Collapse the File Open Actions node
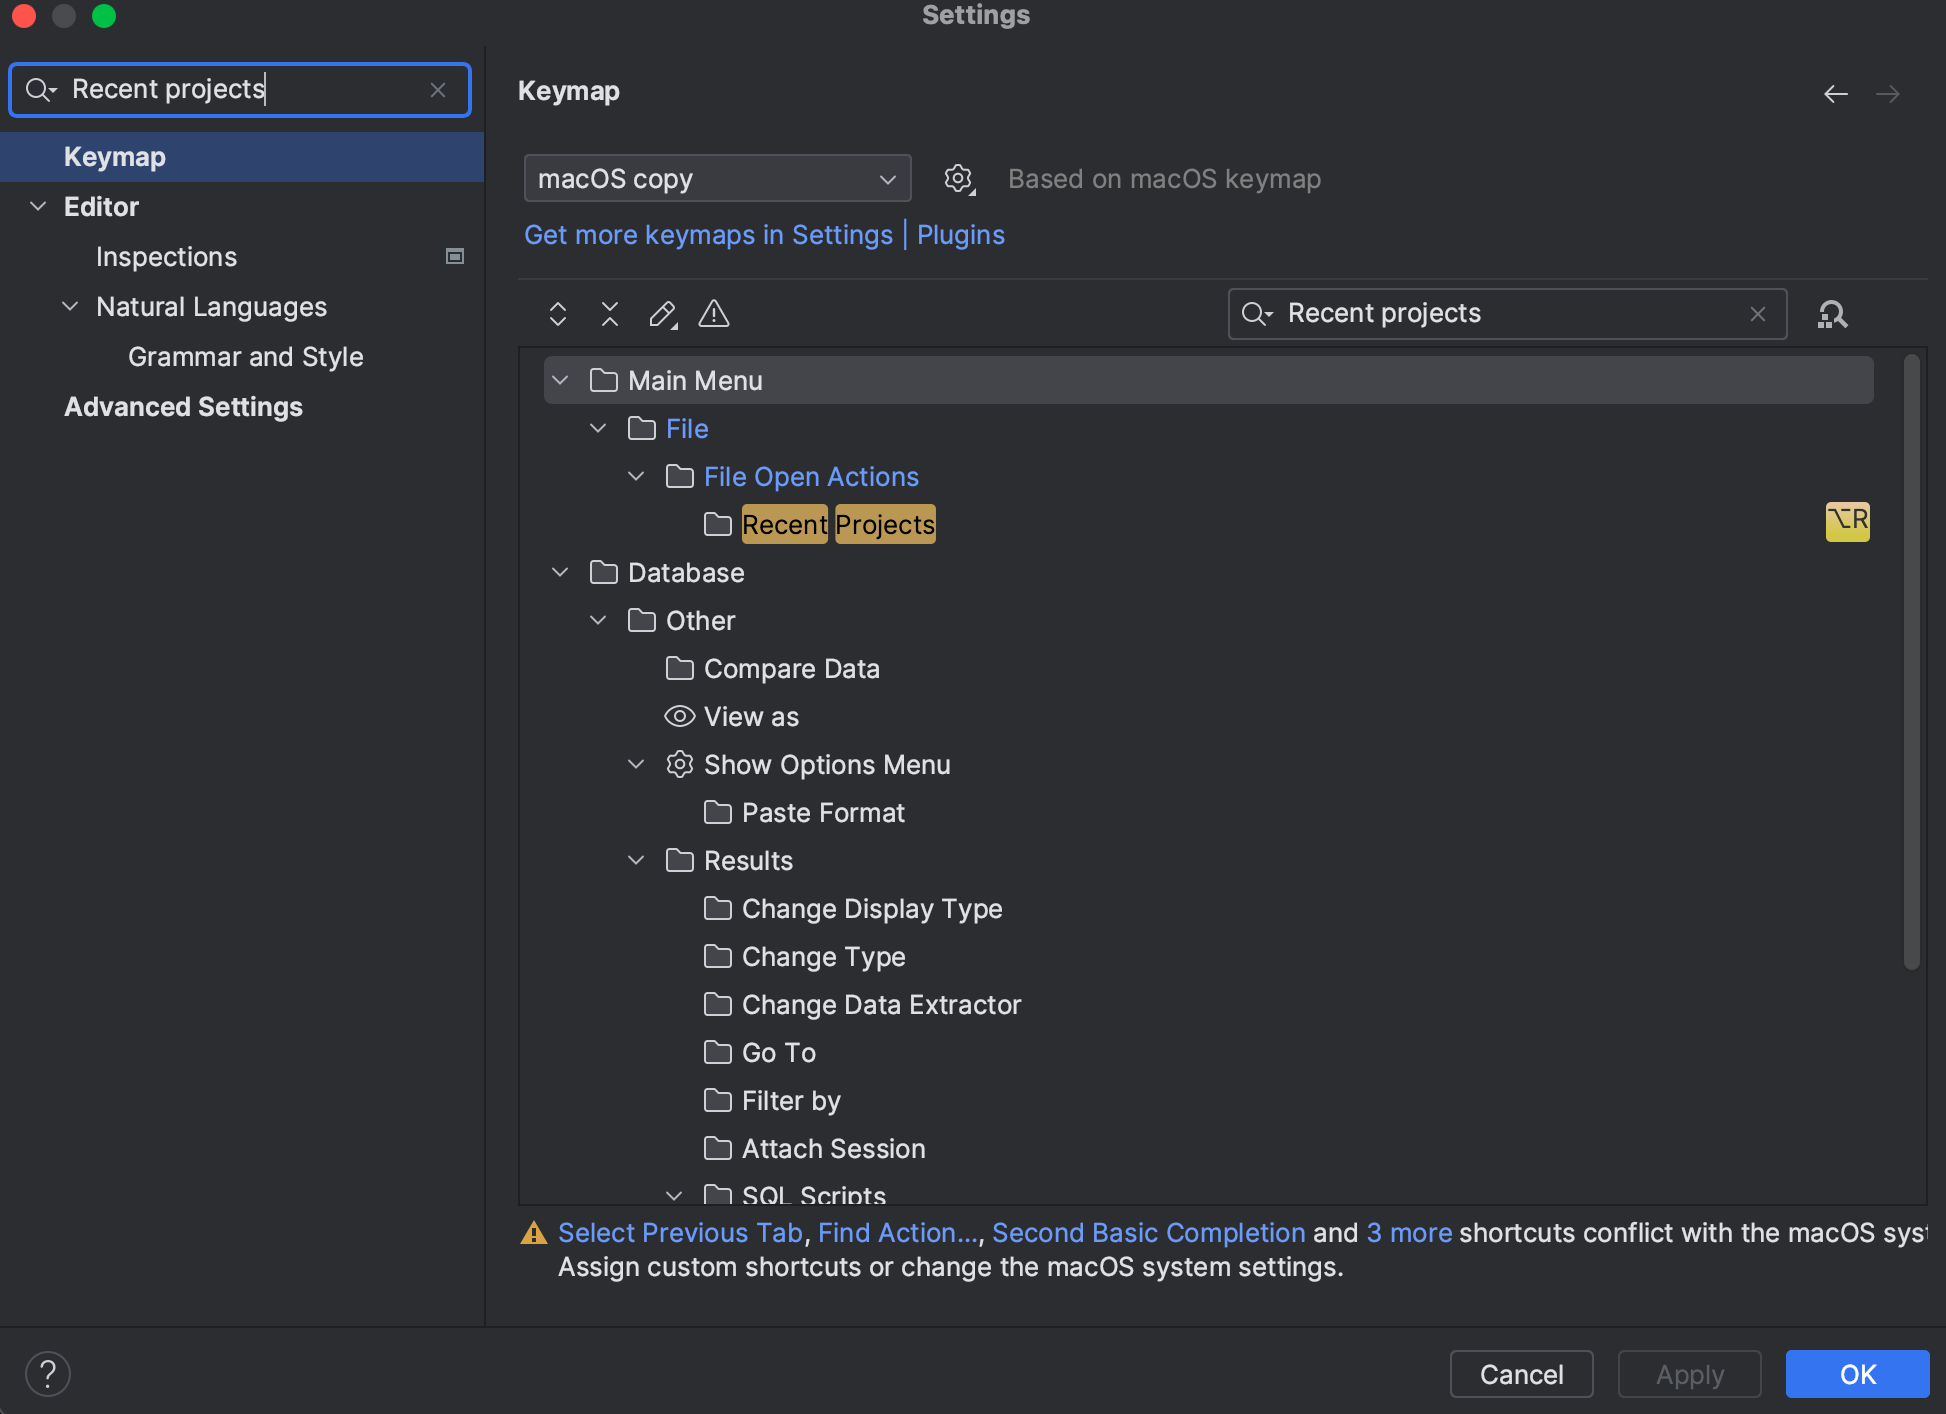 click(x=637, y=477)
